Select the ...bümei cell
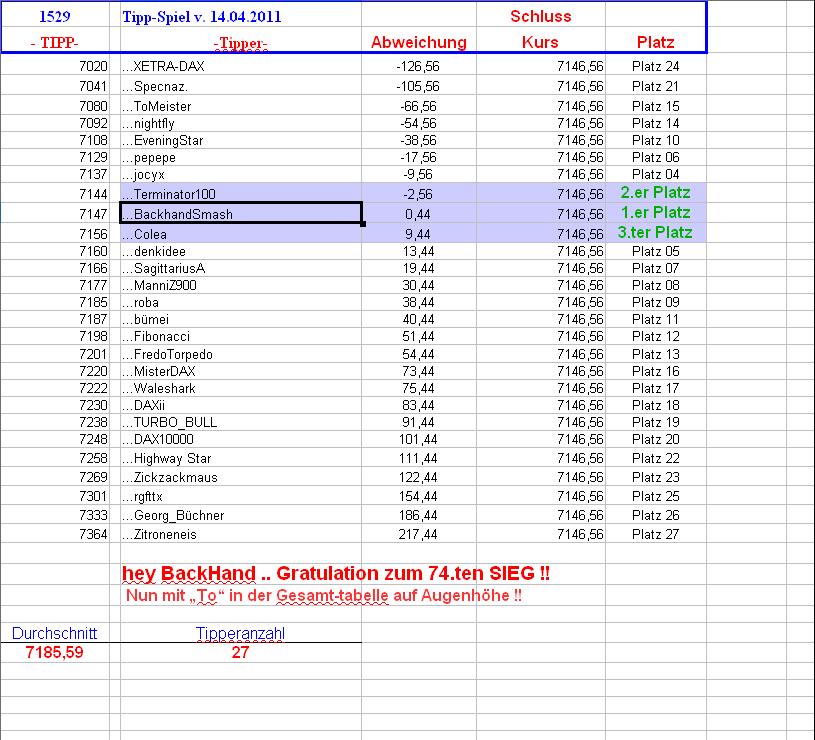This screenshot has width=815, height=740. click(241, 319)
